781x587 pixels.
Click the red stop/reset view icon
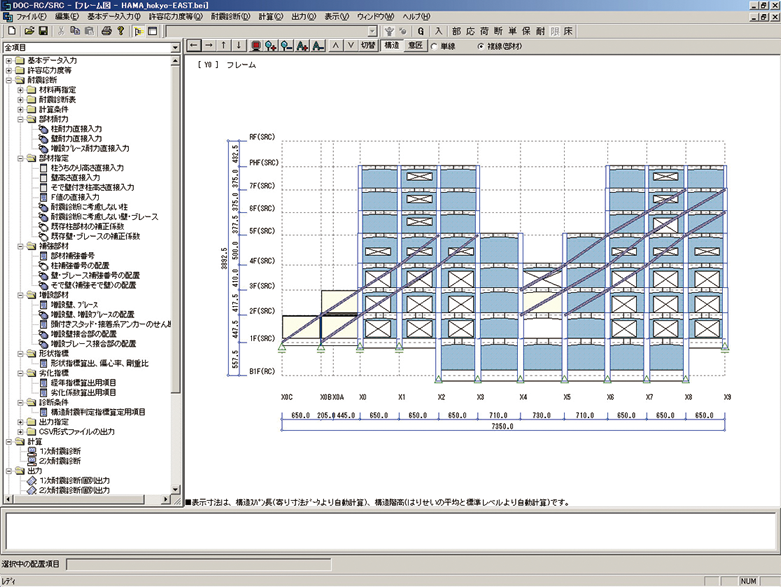pyautogui.click(x=256, y=46)
